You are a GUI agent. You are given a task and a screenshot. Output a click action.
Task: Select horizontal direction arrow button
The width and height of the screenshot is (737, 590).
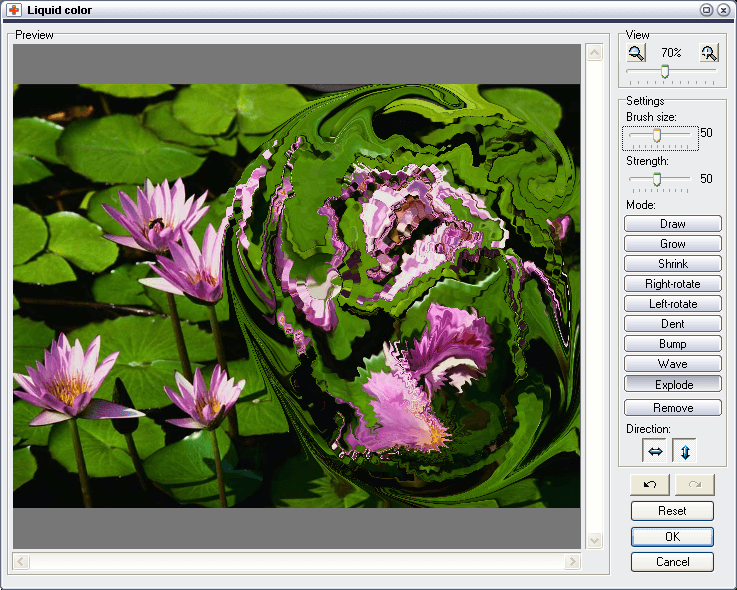click(x=655, y=451)
